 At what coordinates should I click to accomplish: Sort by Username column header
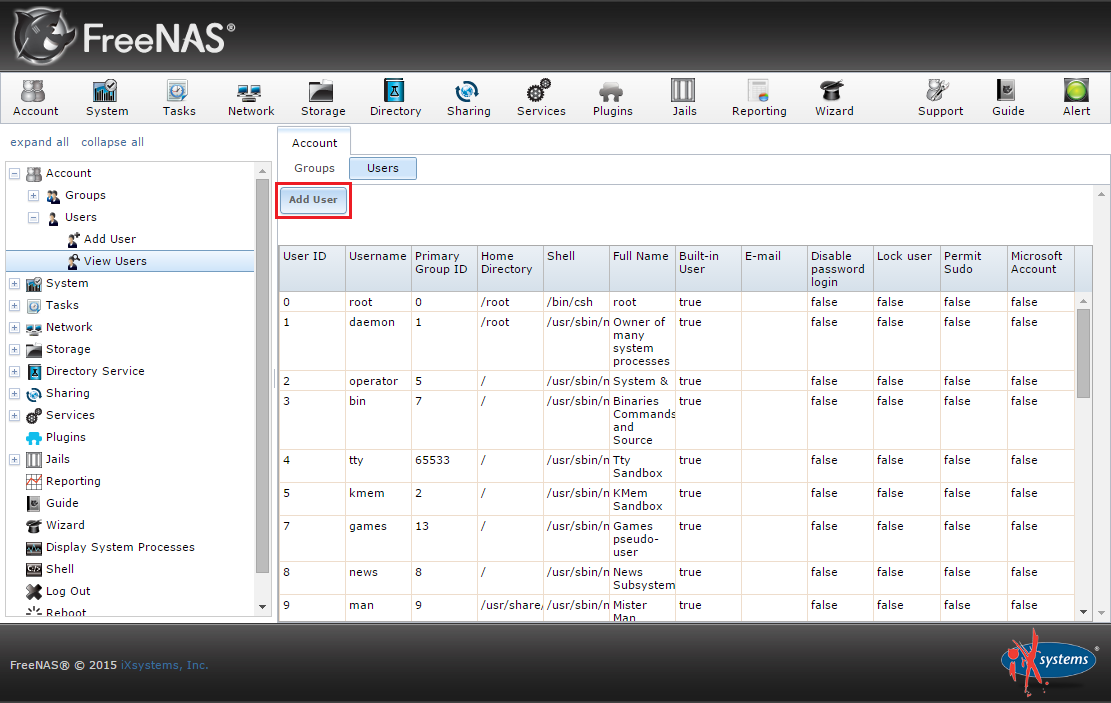pyautogui.click(x=378, y=269)
